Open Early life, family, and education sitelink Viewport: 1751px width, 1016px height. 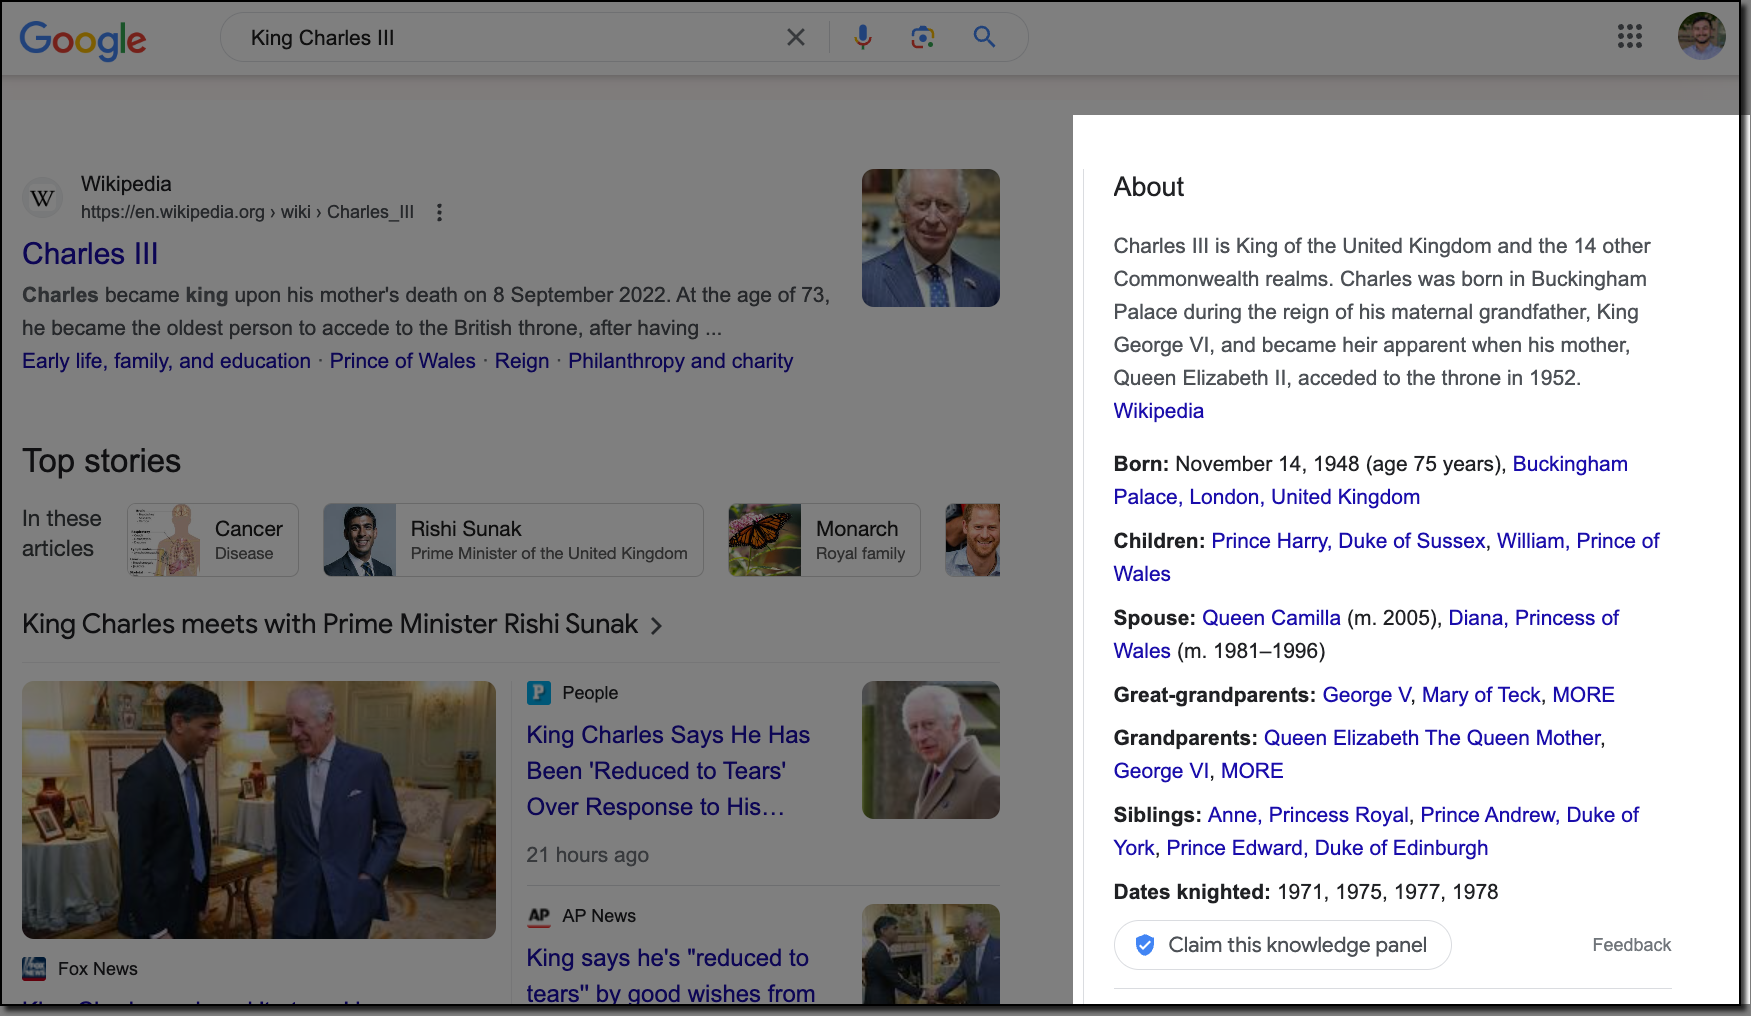pyautogui.click(x=166, y=361)
